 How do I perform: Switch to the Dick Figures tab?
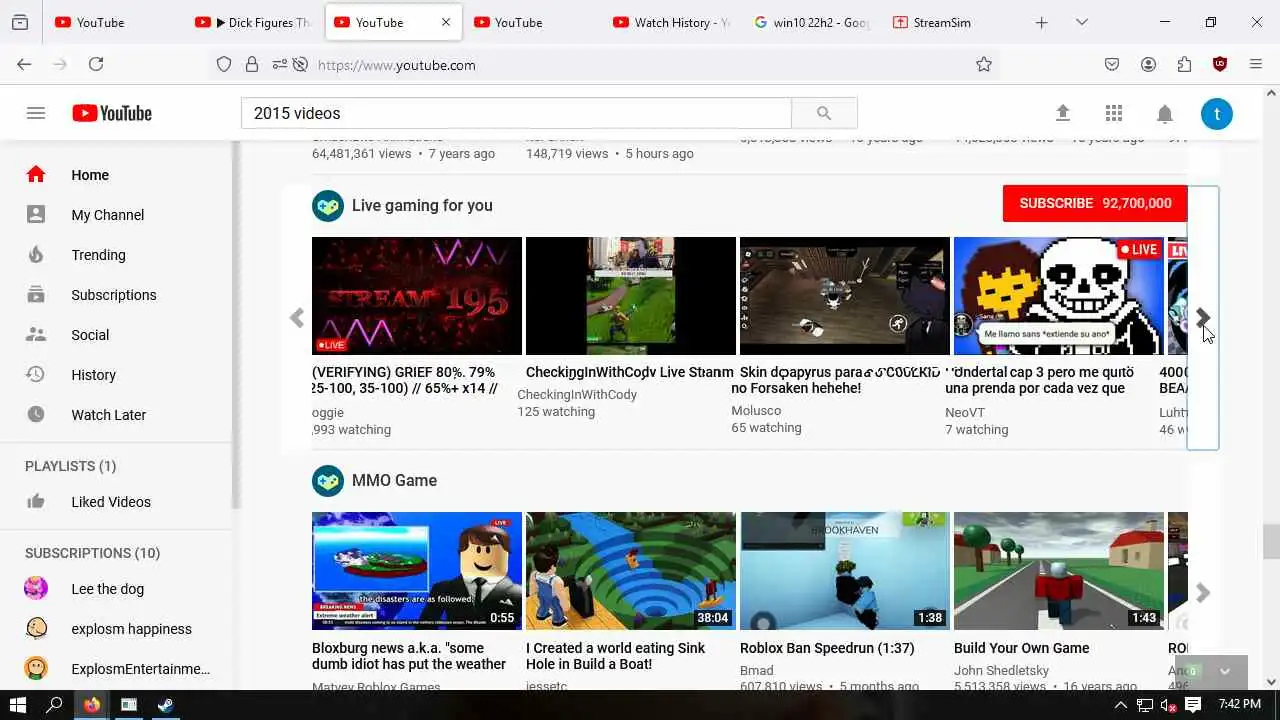(254, 22)
